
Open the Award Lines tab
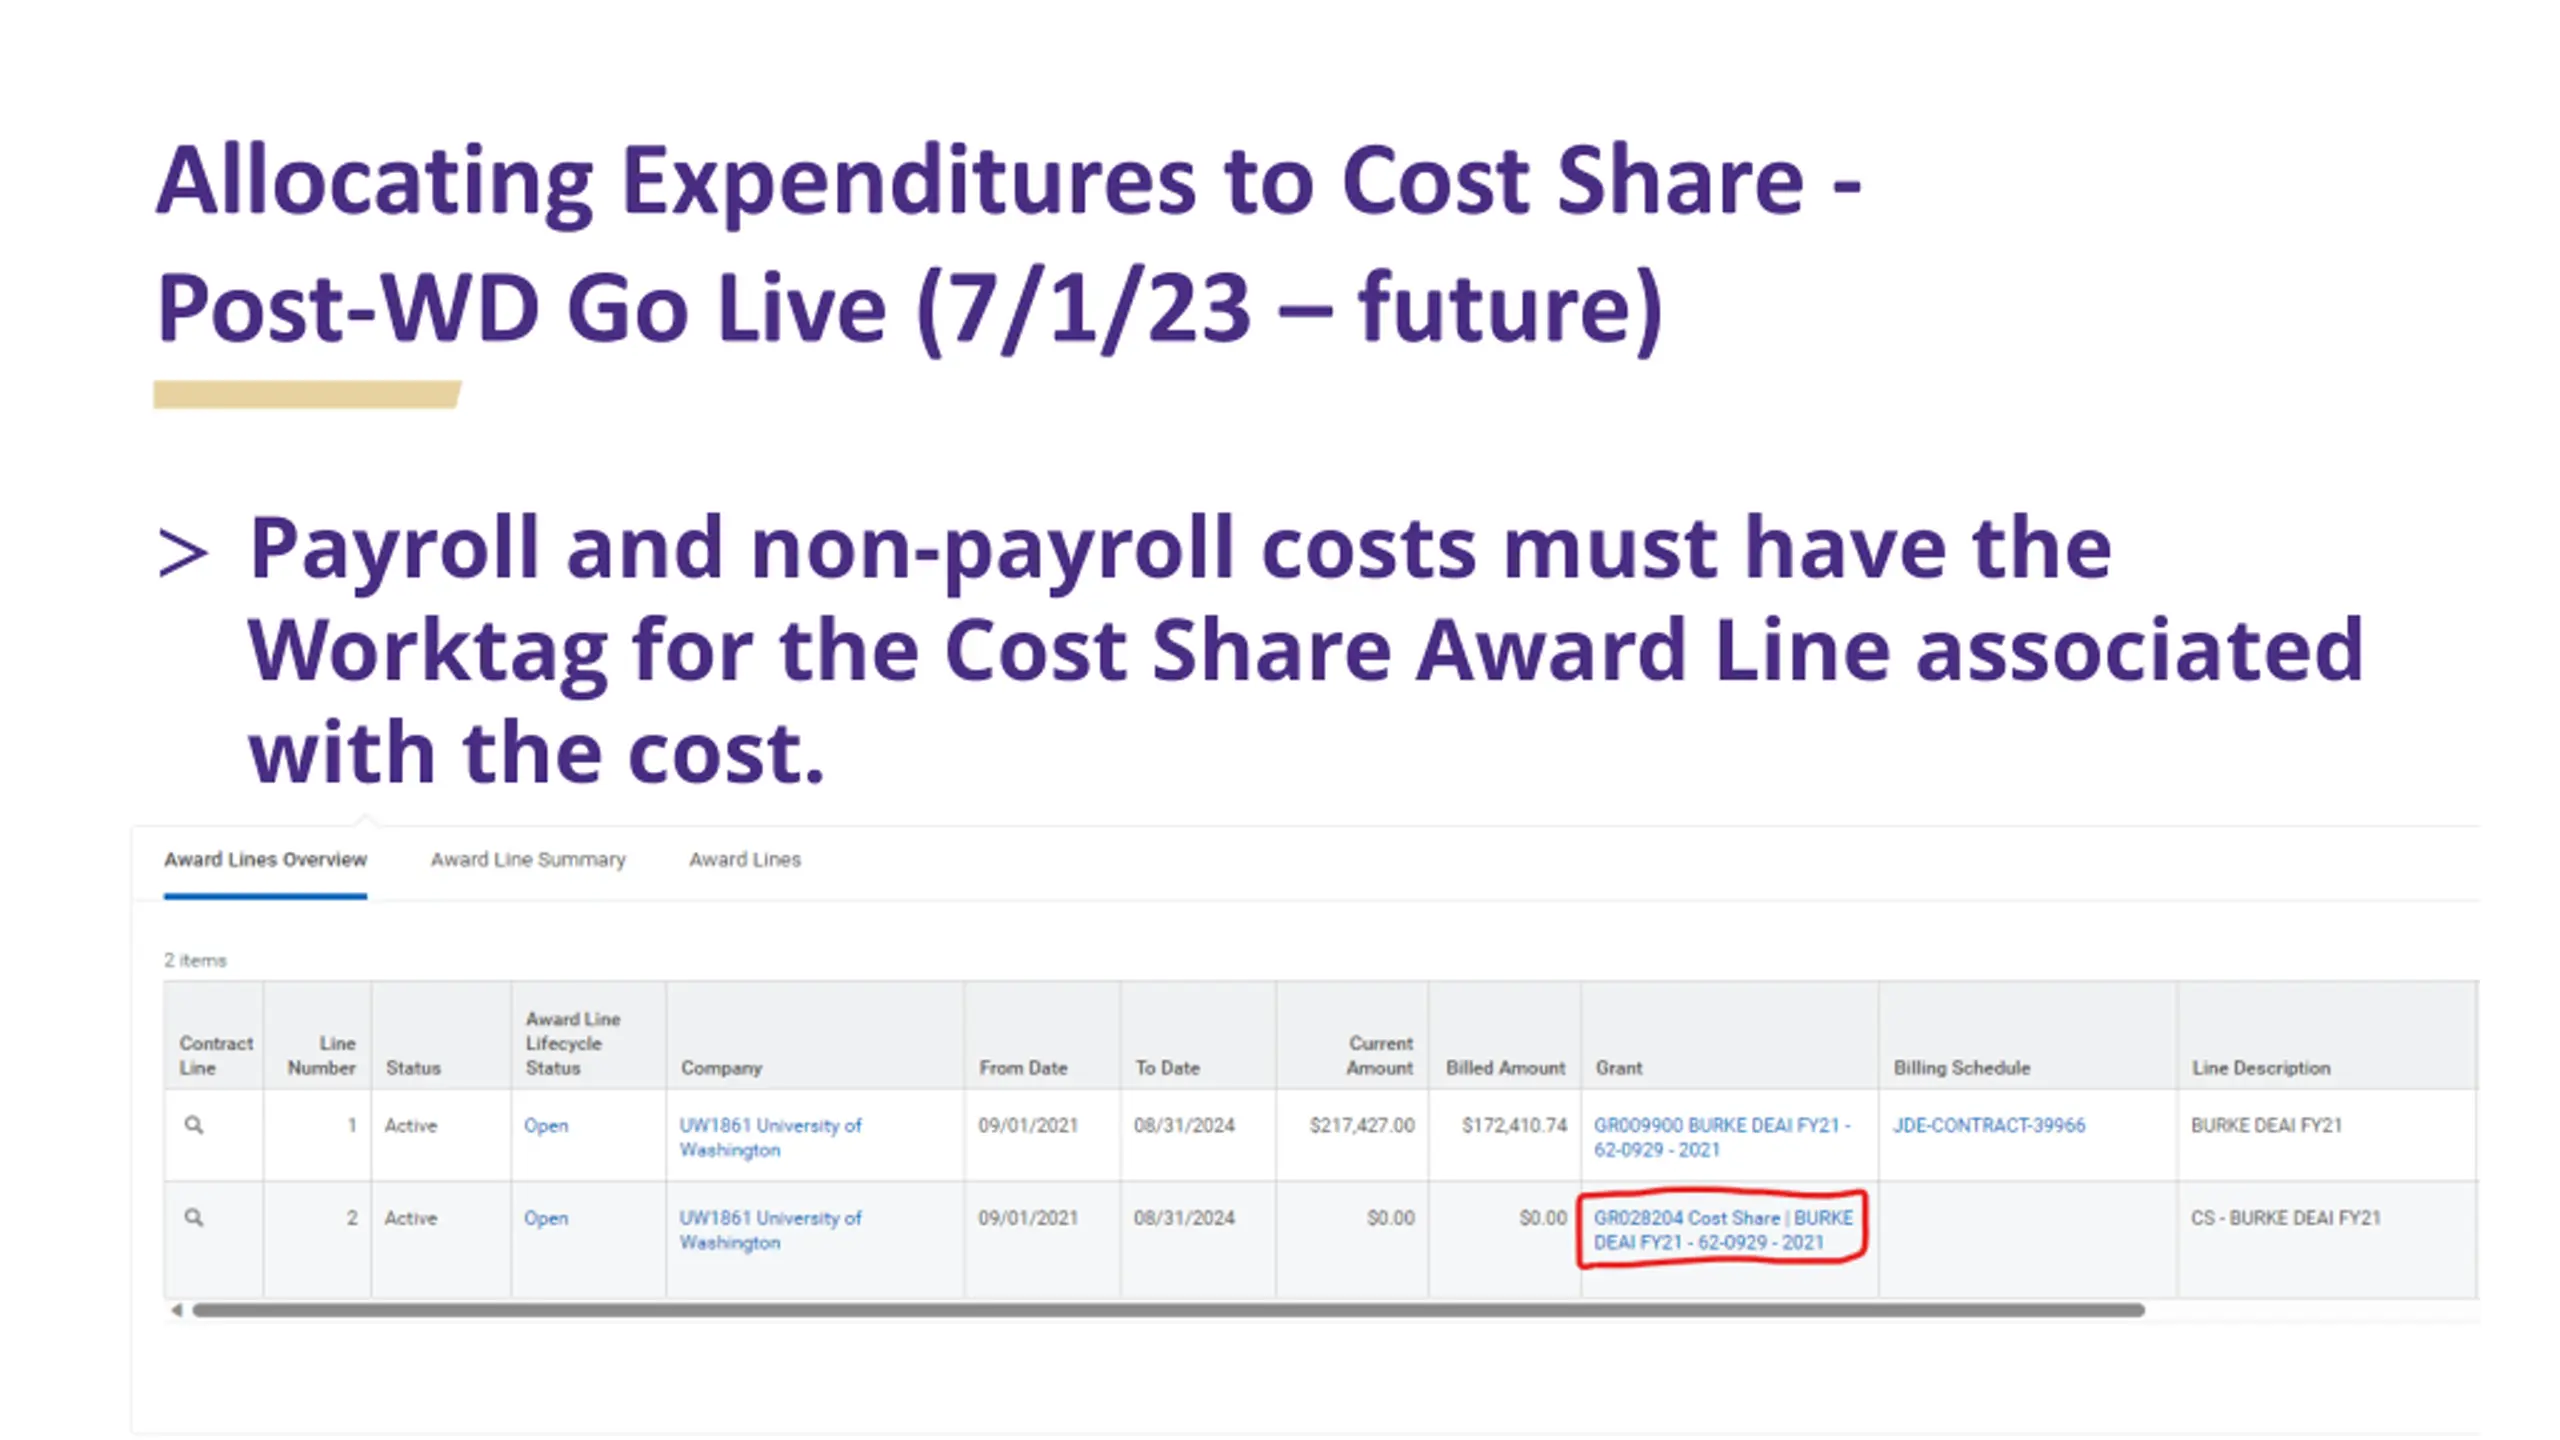click(744, 859)
